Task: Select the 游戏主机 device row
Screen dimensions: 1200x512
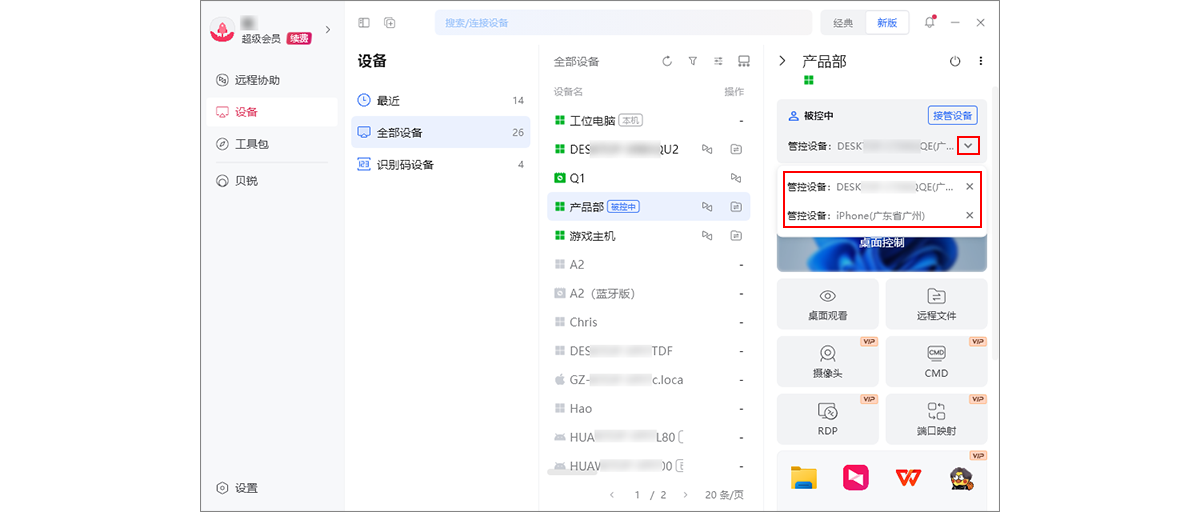Action: (650, 236)
